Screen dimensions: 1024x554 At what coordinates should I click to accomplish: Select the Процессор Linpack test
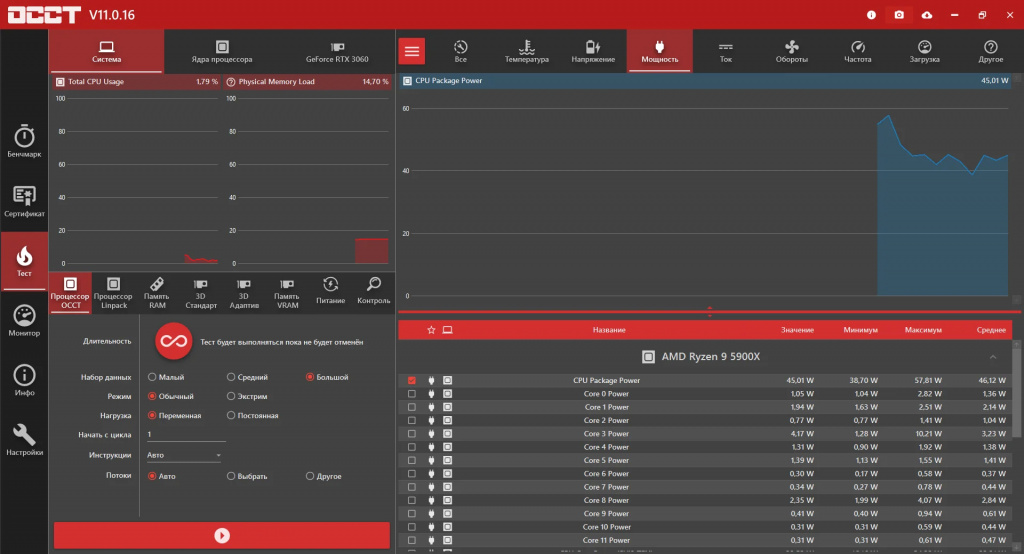tap(113, 292)
